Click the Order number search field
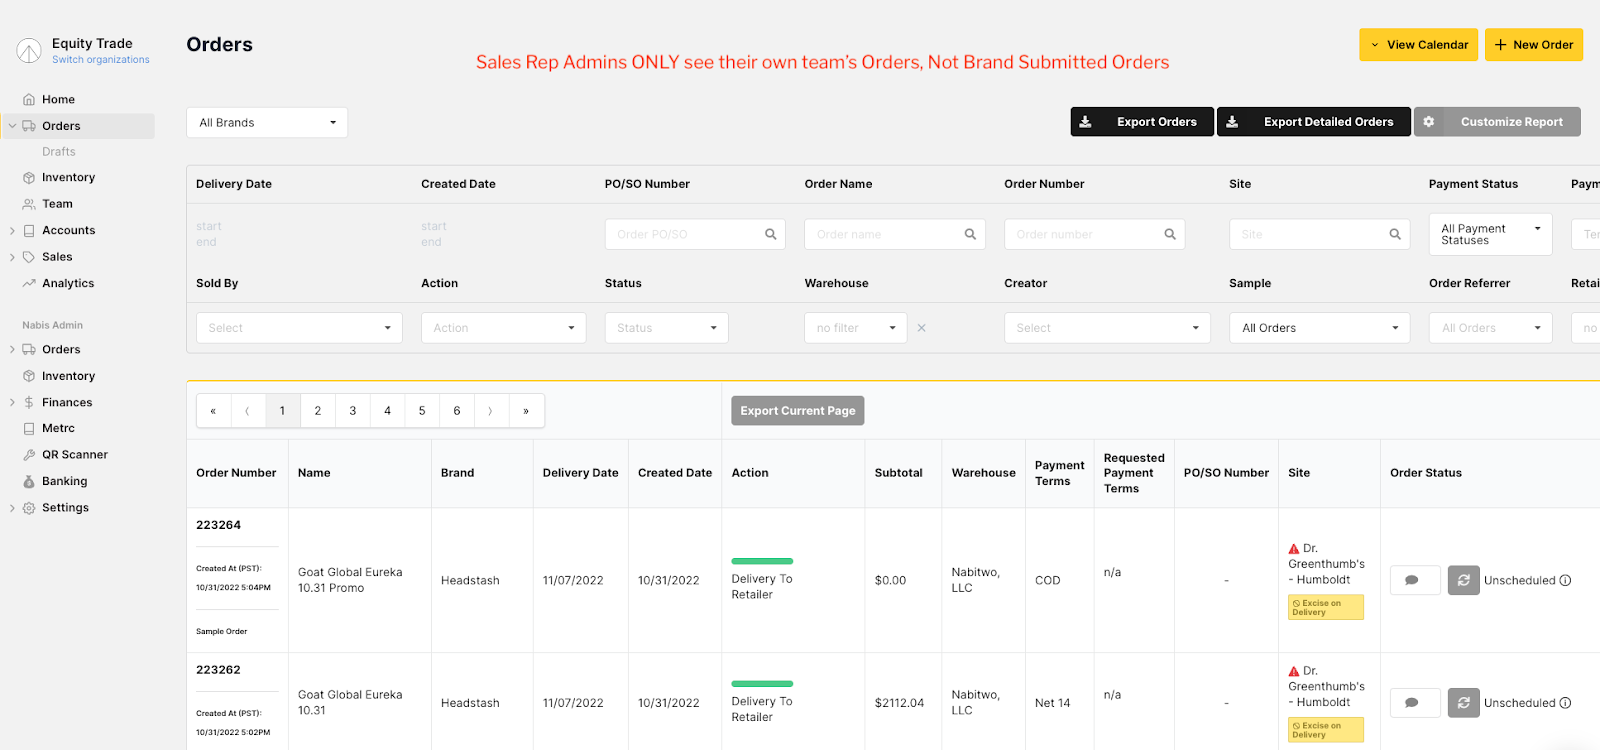 click(x=1084, y=234)
